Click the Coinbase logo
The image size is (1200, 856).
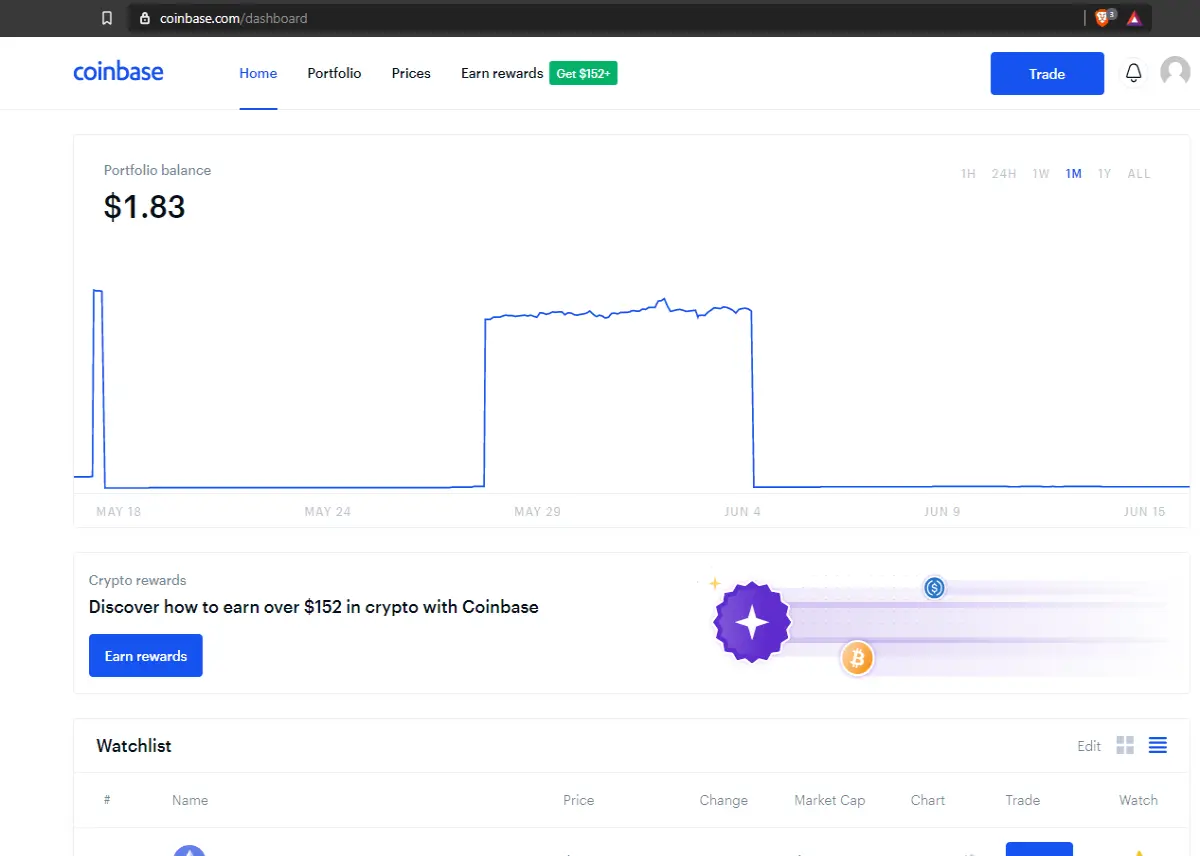point(118,72)
